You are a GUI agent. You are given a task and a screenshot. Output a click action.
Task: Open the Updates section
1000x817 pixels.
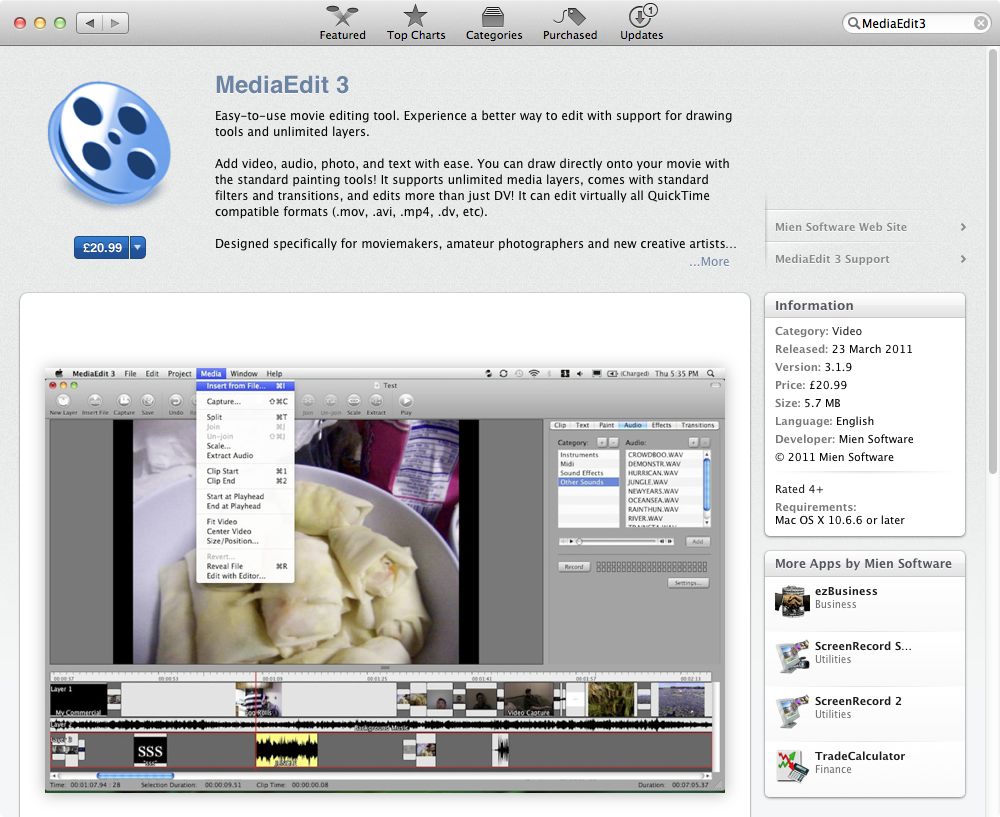click(x=642, y=23)
